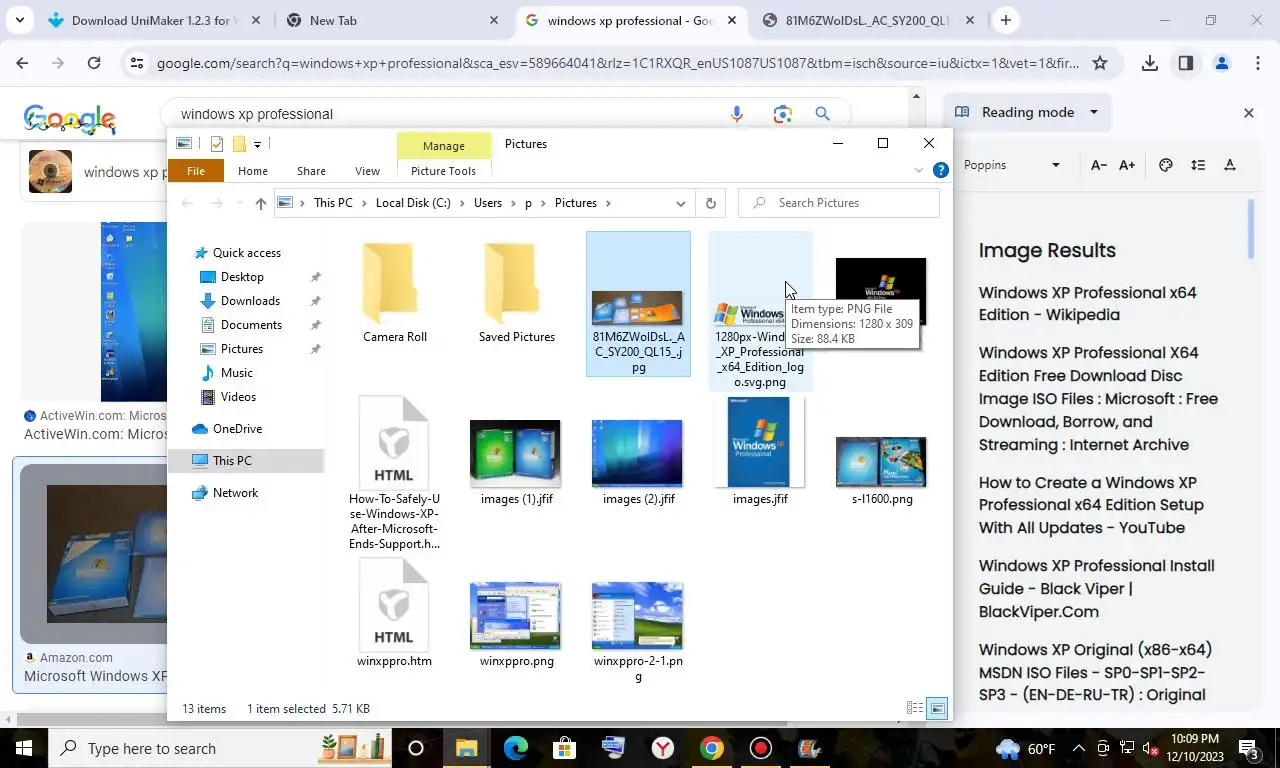Select the winxppro.htm file
The width and height of the screenshot is (1280, 768).
pyautogui.click(x=394, y=615)
